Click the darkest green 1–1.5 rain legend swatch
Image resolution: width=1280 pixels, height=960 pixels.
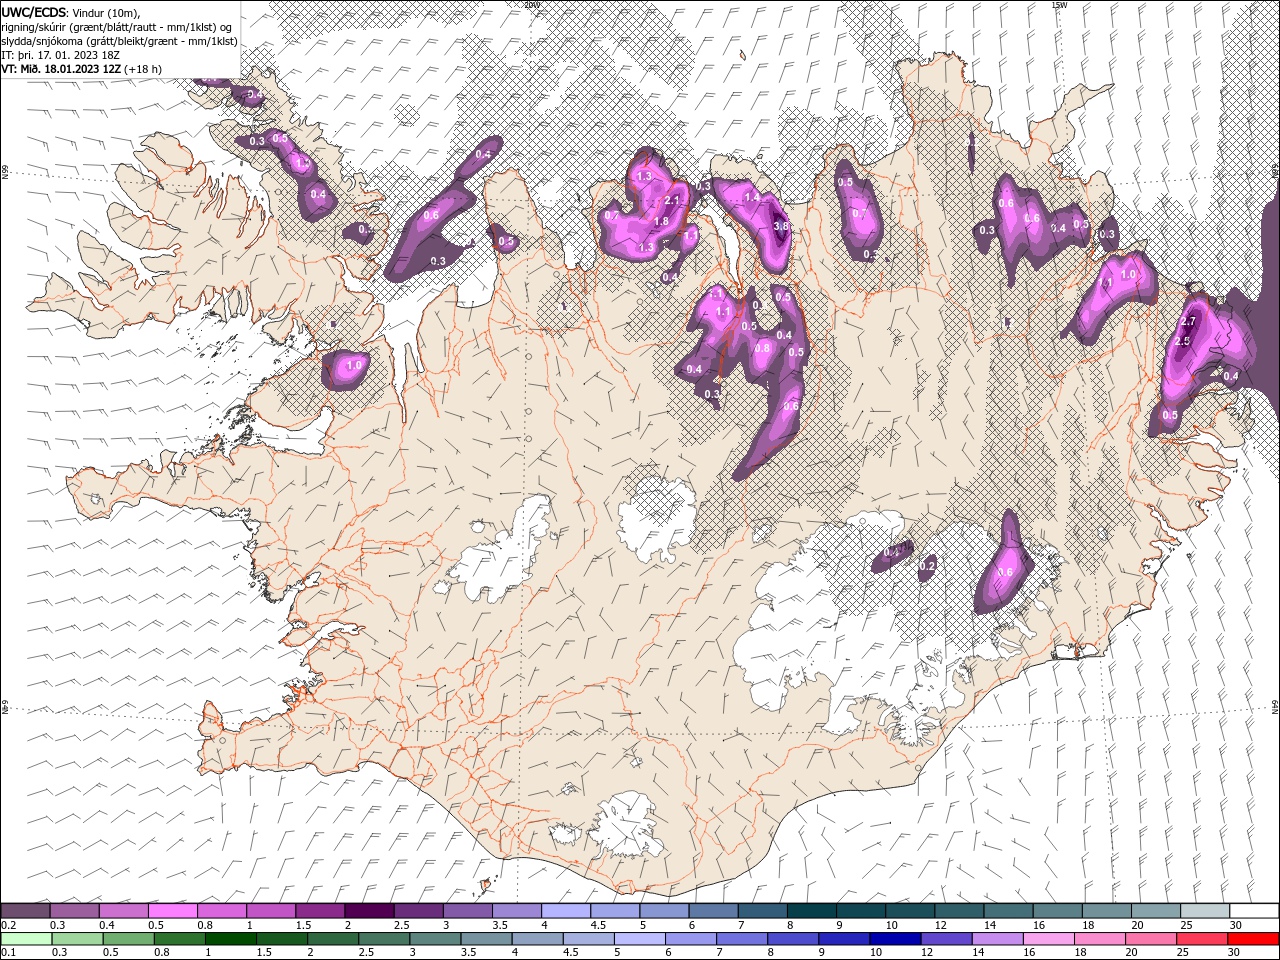(230, 939)
